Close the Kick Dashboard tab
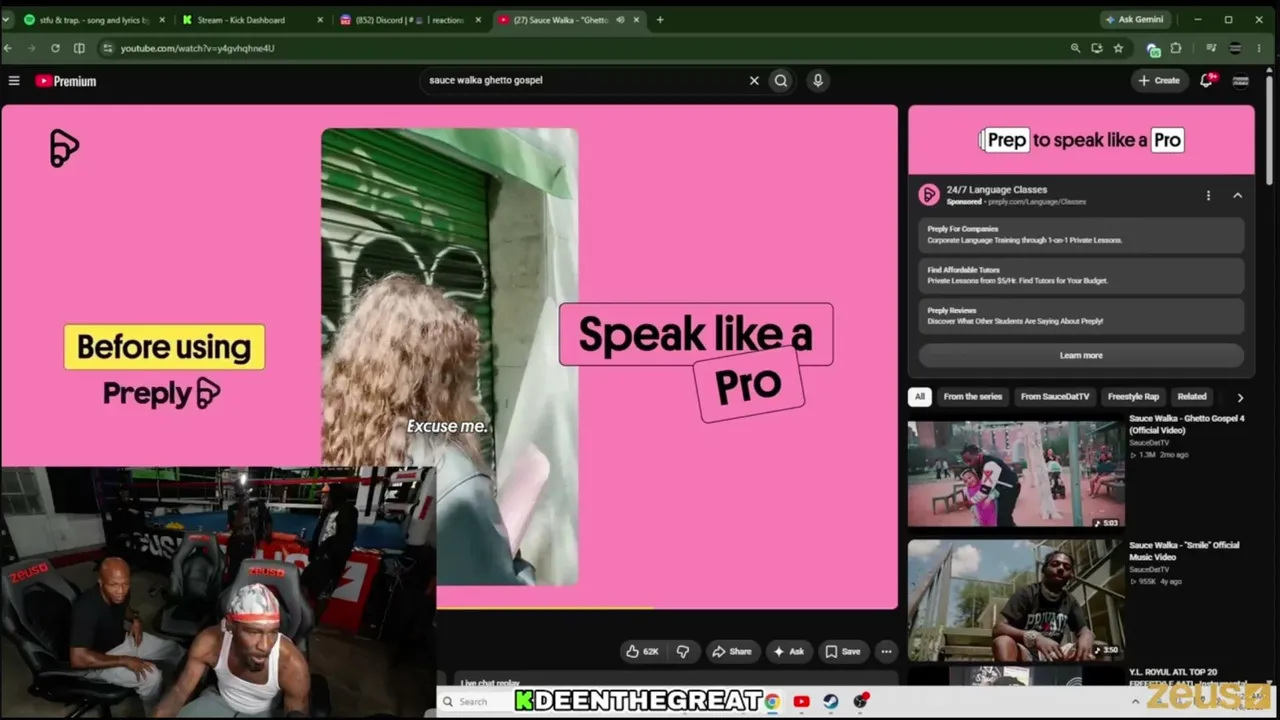The image size is (1280, 720). 320,20
